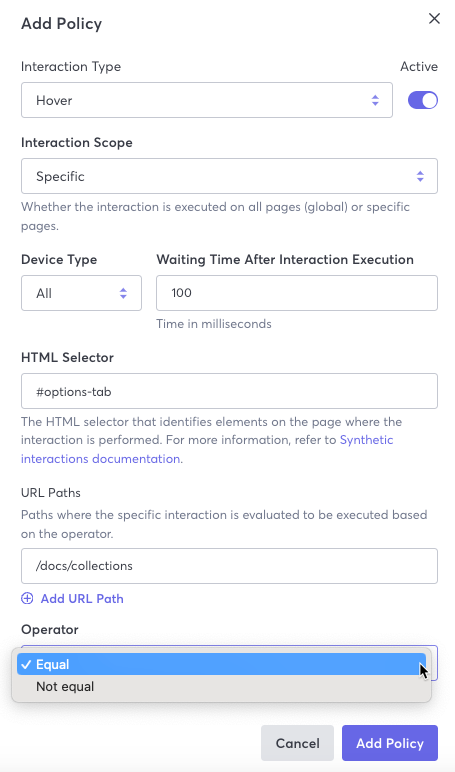The image size is (455, 772).
Task: Click the Interaction Type up-down arrows icon
Action: pyautogui.click(x=375, y=100)
